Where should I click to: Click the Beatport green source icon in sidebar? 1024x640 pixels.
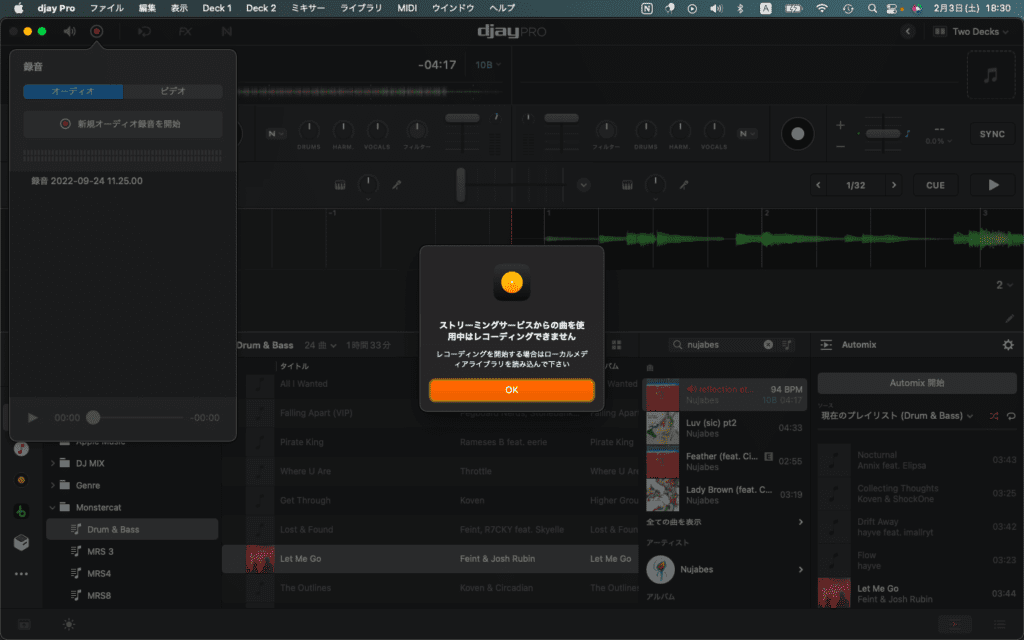21,511
